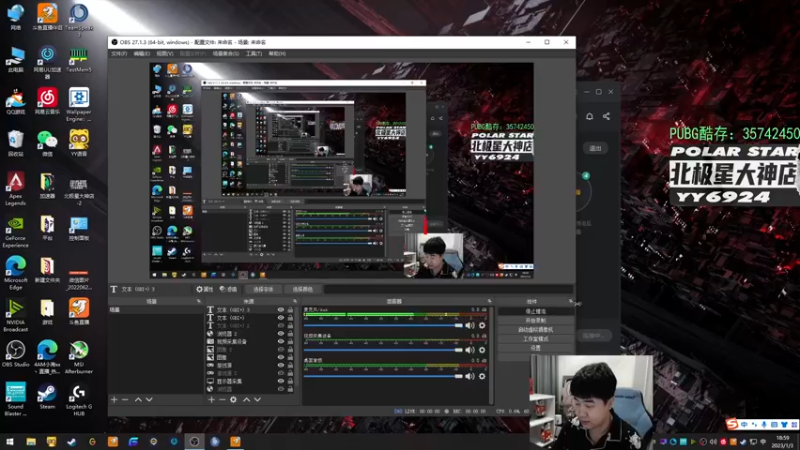The width and height of the screenshot is (800, 450).
Task: Move source down in sources toolbar
Action: point(258,399)
